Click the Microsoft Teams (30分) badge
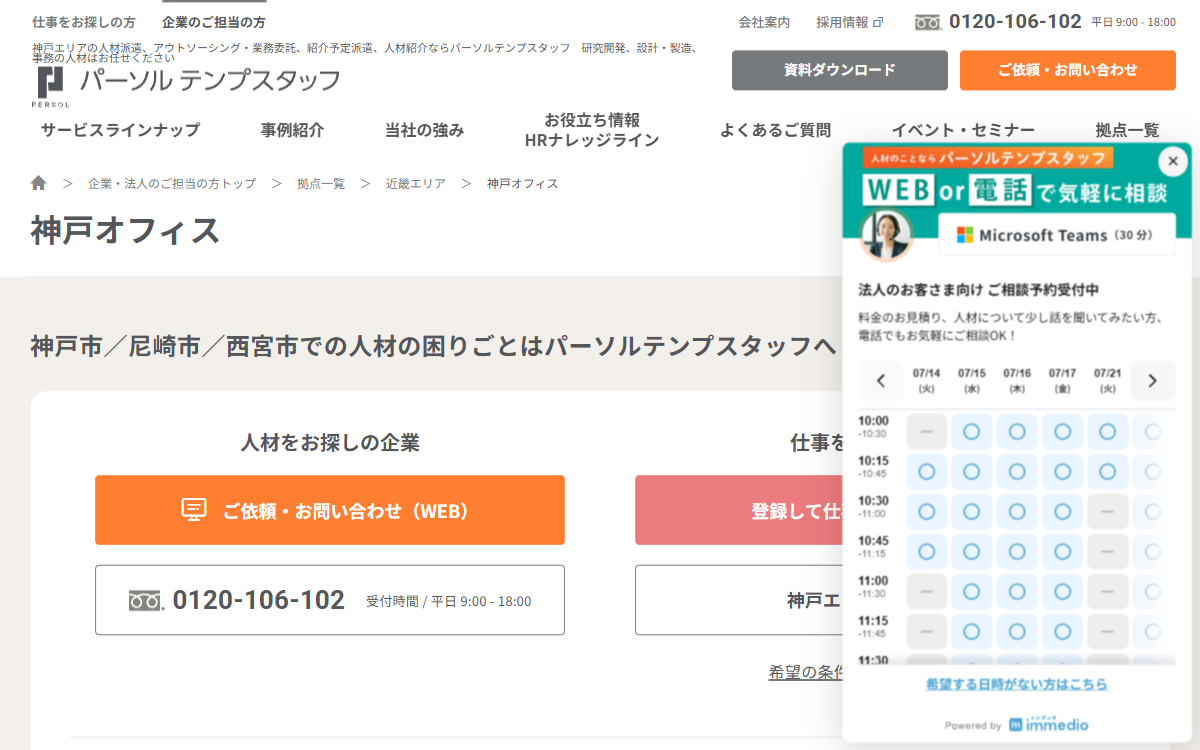 coord(1056,236)
